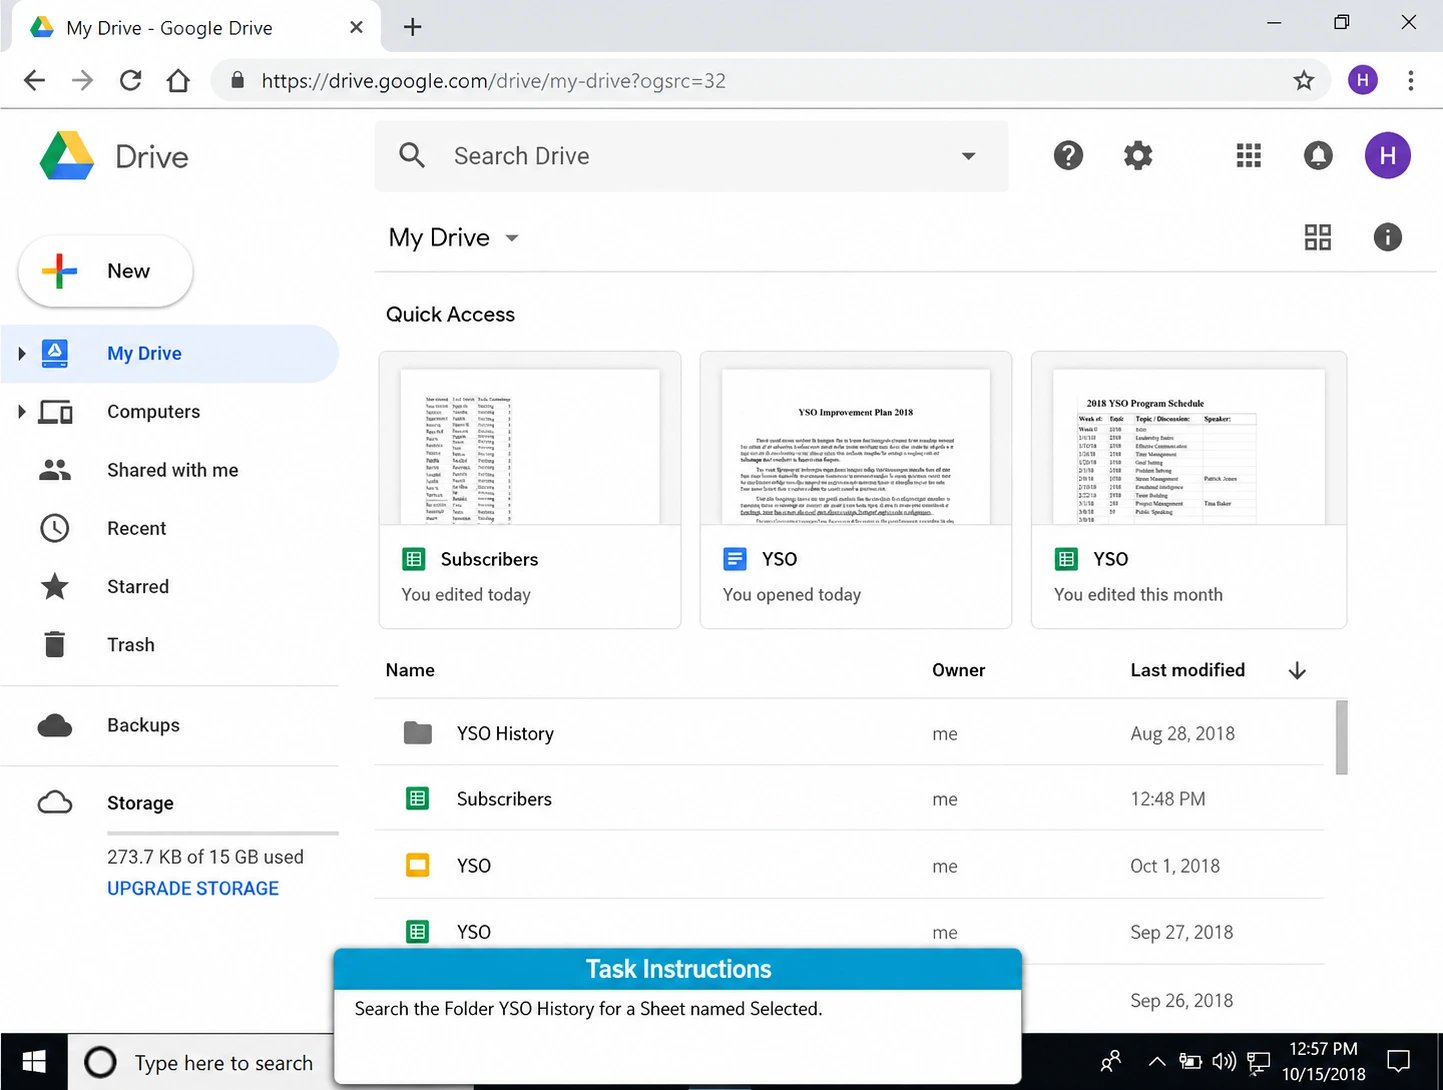Expand the My Drive tree arrow
The width and height of the screenshot is (1443, 1090).
(x=21, y=353)
